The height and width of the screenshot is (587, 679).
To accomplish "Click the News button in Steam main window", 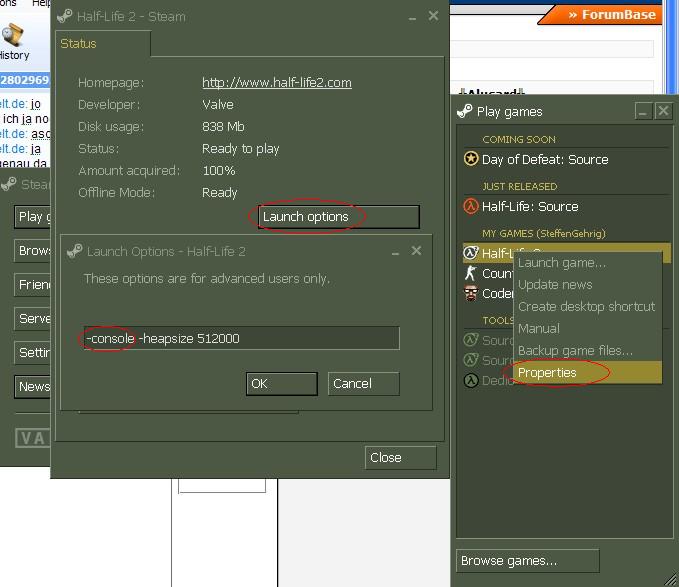I will (x=33, y=387).
